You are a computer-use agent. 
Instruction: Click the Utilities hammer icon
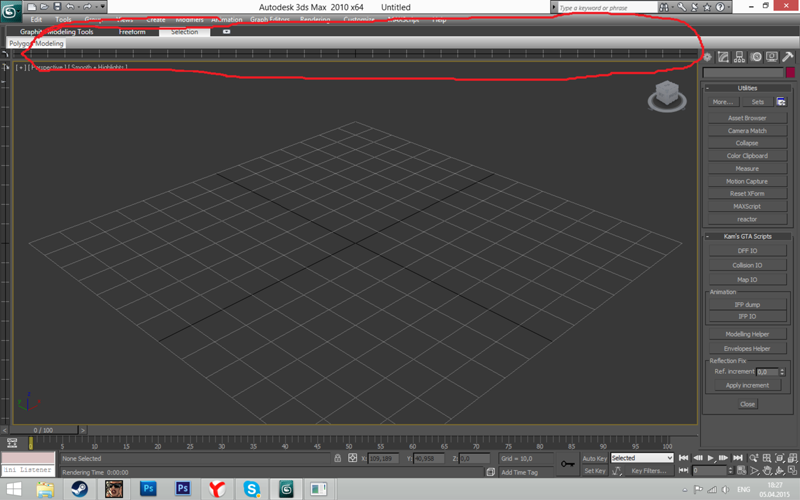tap(788, 57)
